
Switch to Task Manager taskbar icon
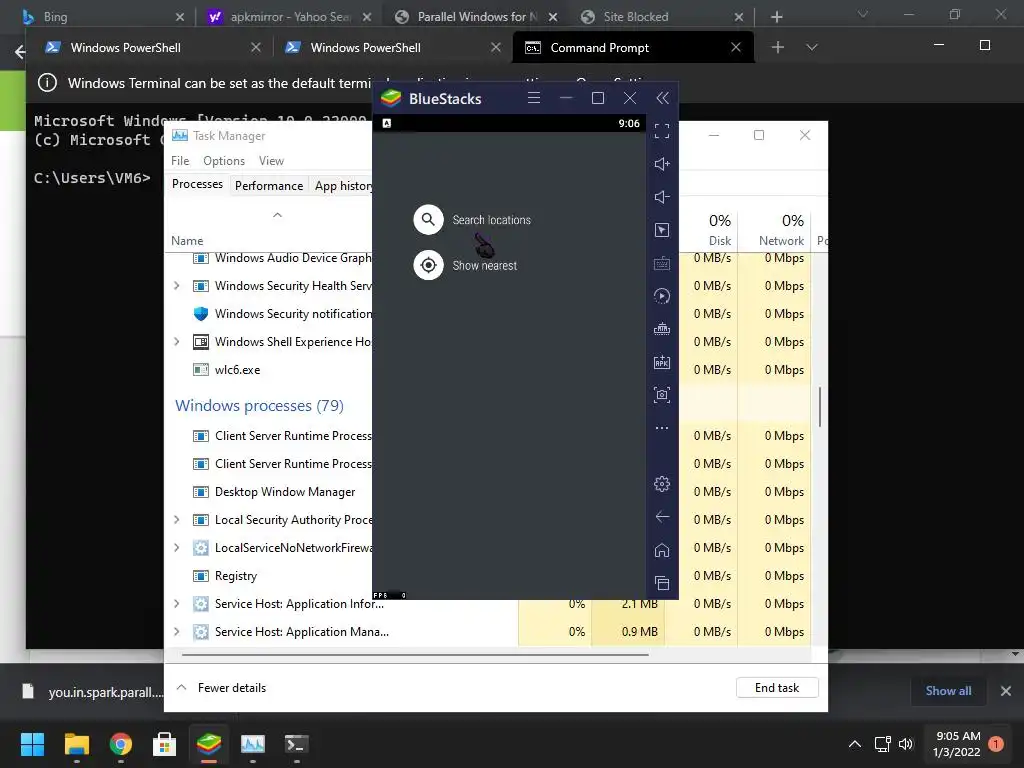[253, 744]
